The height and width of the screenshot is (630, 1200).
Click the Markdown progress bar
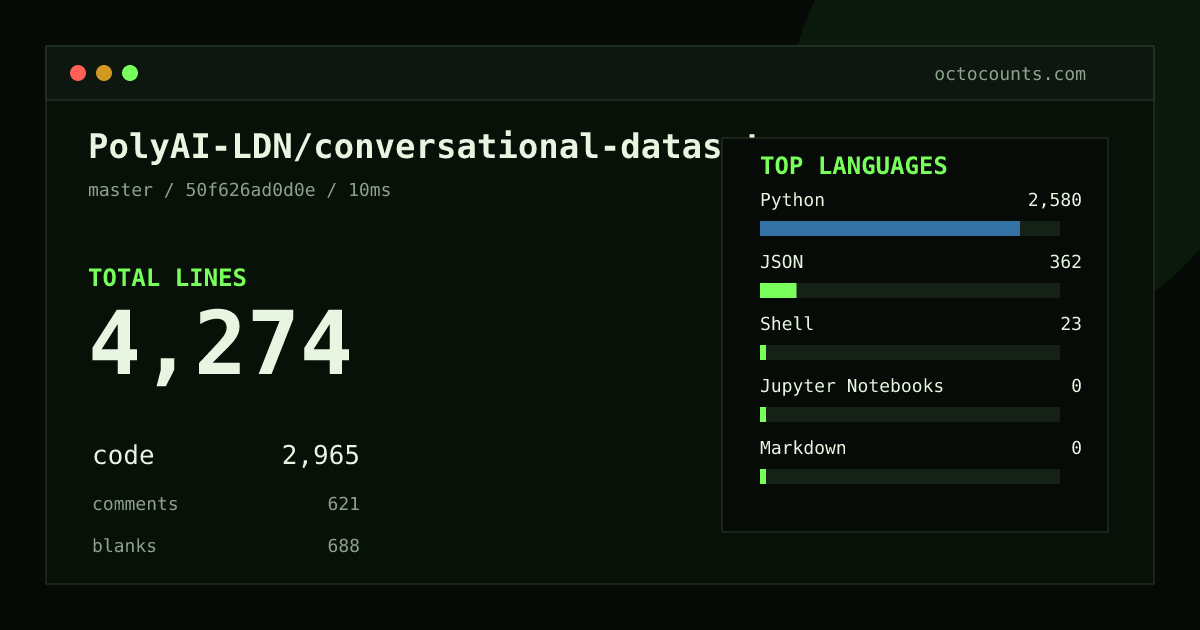910,476
